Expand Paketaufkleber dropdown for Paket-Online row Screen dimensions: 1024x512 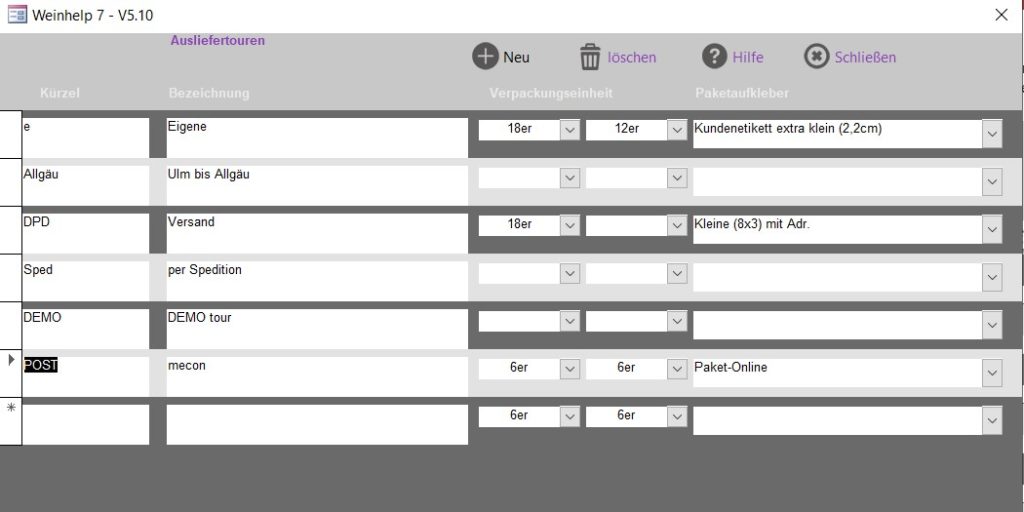(991, 374)
